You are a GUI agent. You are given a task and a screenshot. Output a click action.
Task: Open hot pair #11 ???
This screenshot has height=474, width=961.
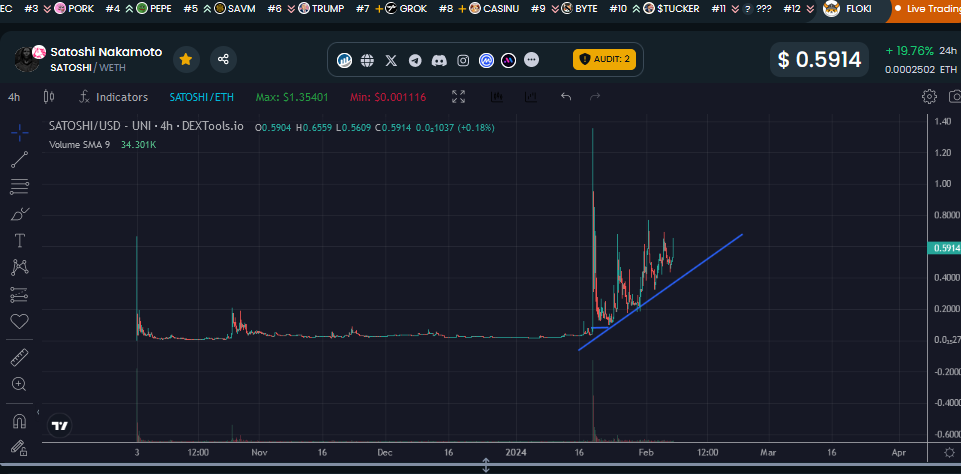coord(741,9)
